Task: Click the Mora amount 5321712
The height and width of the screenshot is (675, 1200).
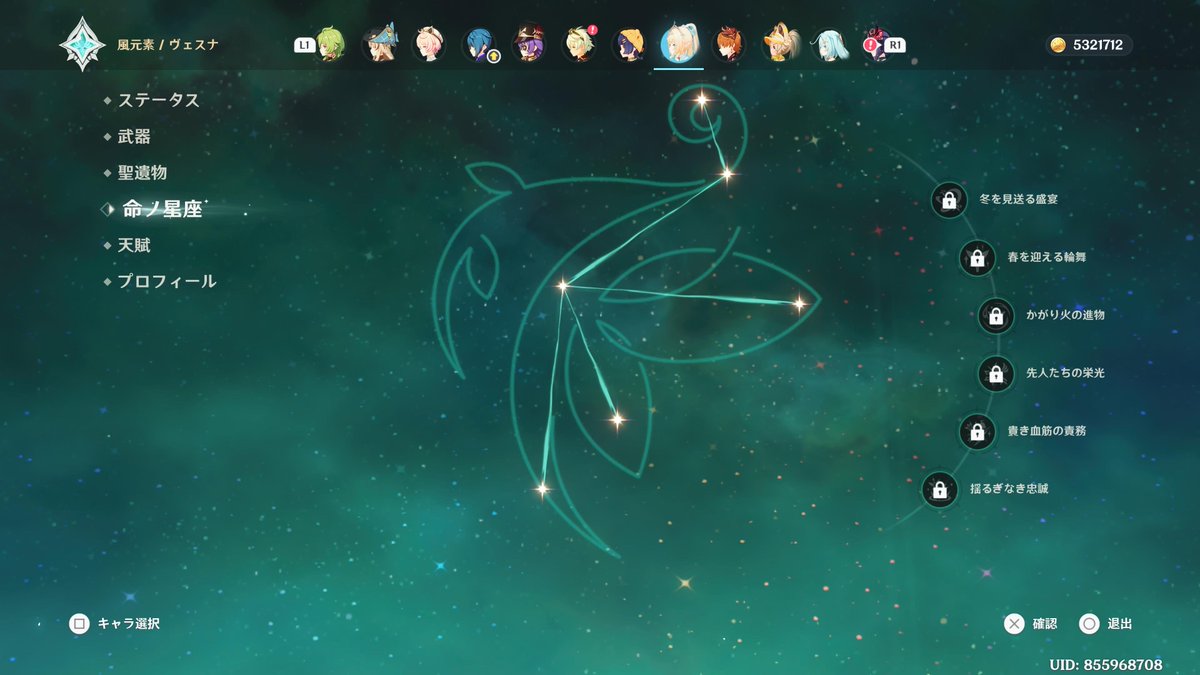Action: coord(1097,45)
